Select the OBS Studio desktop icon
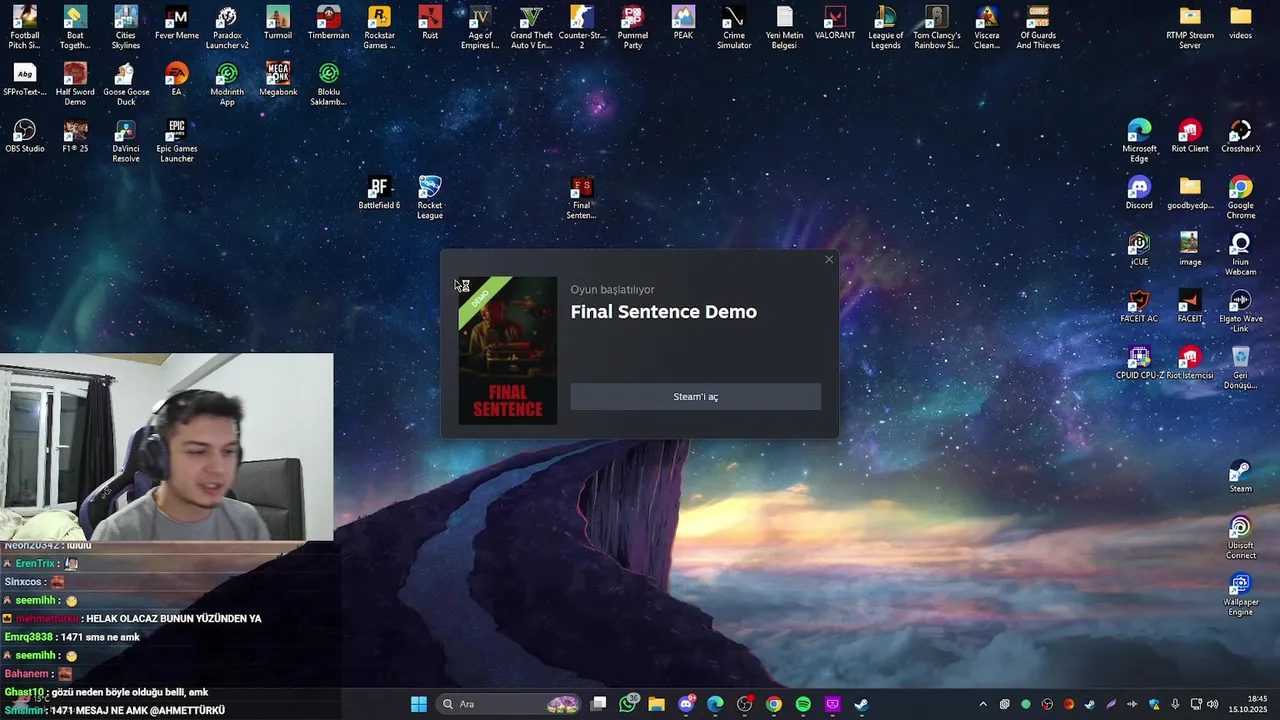Screen dimensions: 1280x720 24,137
